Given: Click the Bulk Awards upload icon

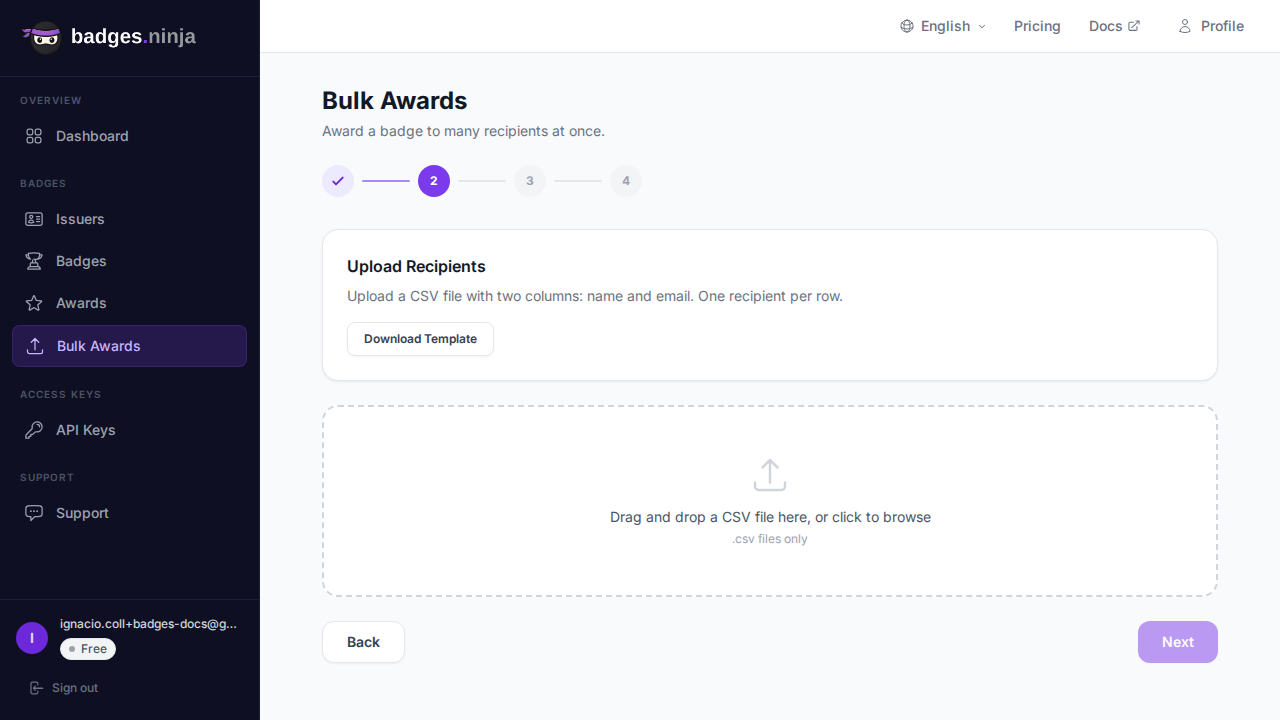Looking at the screenshot, I should pyautogui.click(x=34, y=346).
